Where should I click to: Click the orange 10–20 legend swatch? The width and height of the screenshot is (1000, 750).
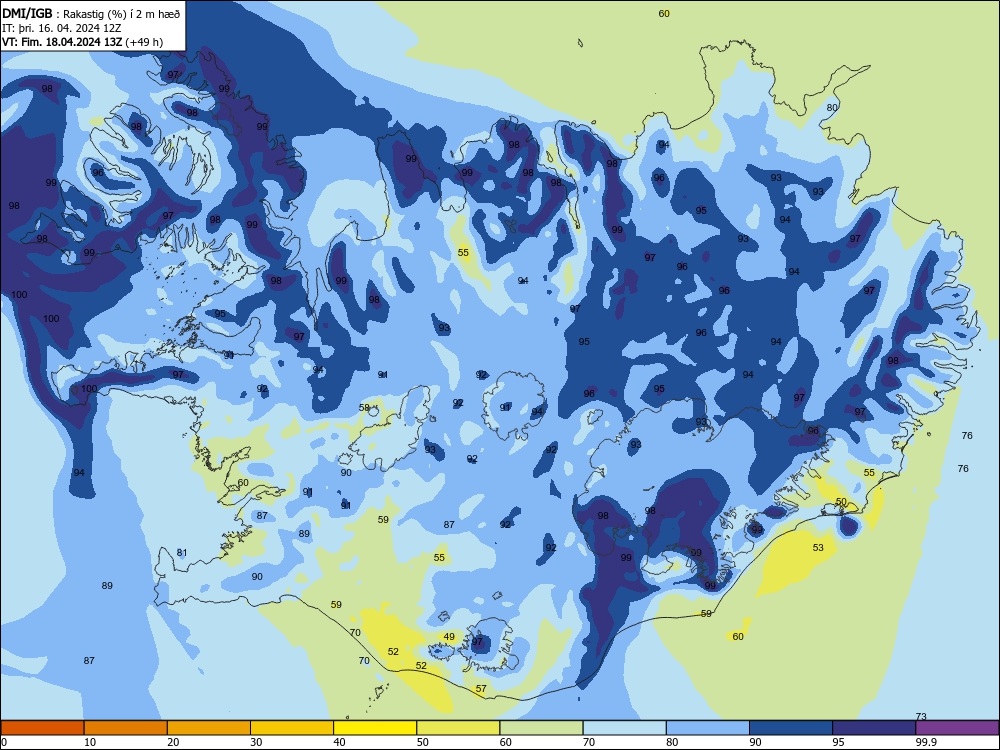coord(126,728)
